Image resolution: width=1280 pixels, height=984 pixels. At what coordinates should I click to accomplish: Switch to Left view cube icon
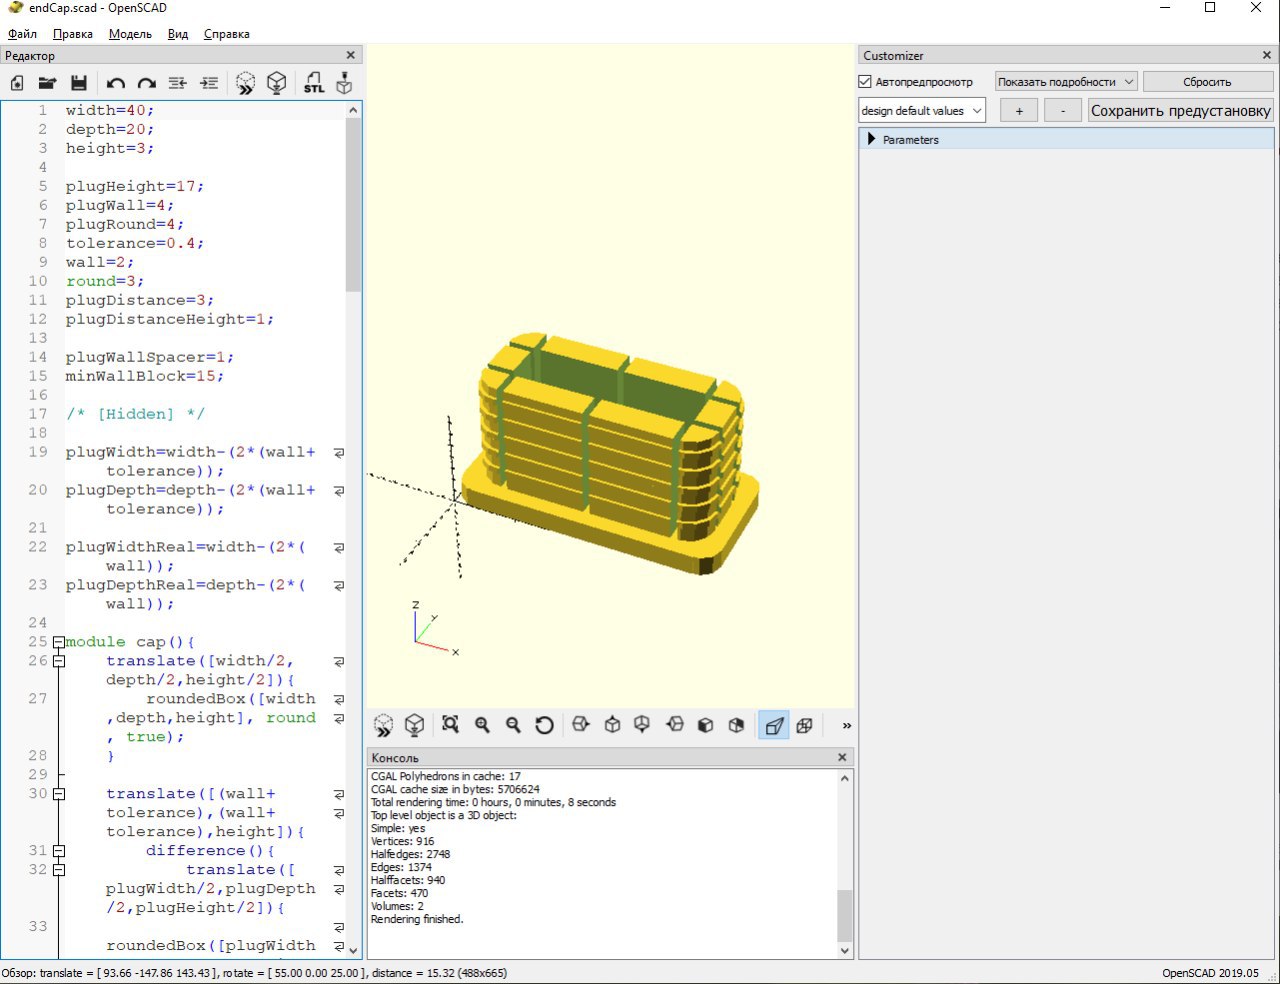point(675,725)
